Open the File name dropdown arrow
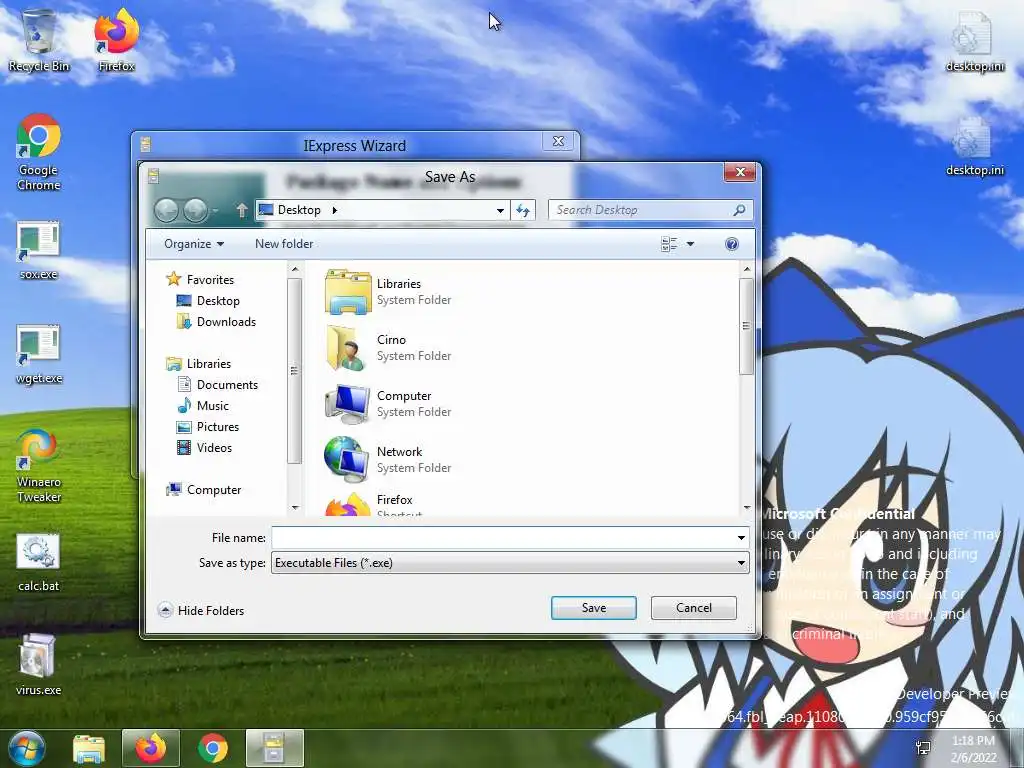 tap(741, 538)
